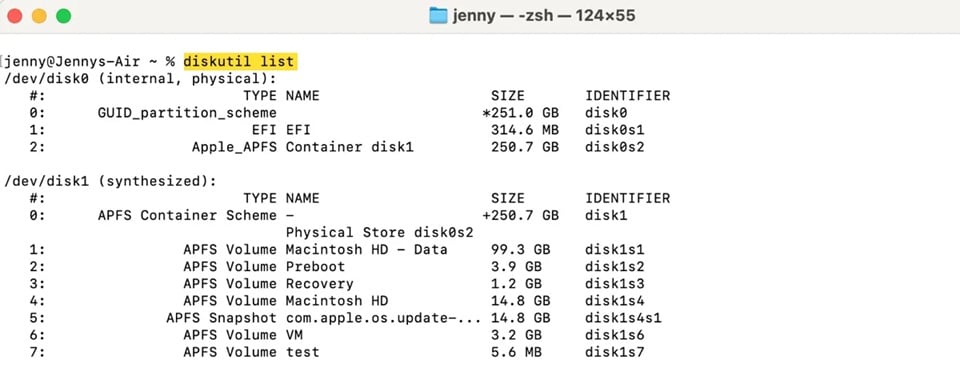Click the "test" volume name
Screen dimensions: 960x367
pos(302,352)
